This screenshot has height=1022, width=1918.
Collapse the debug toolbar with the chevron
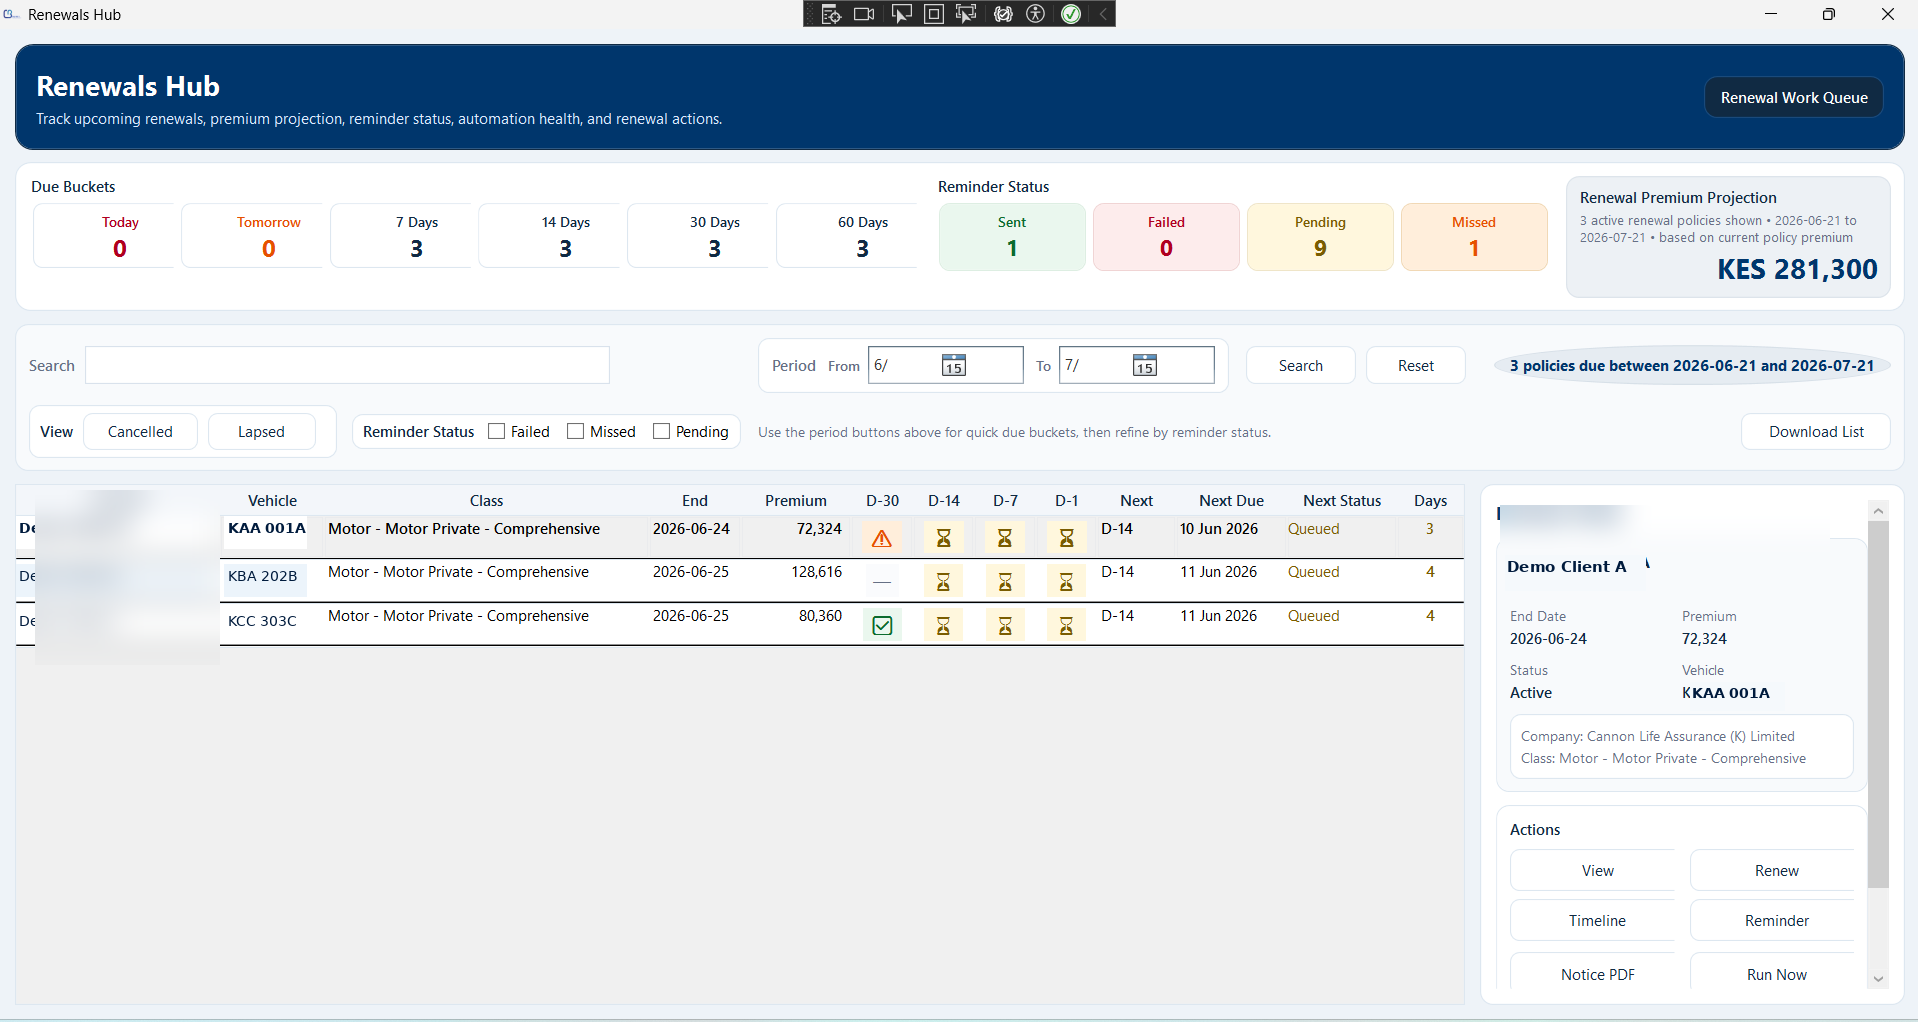coord(1103,14)
